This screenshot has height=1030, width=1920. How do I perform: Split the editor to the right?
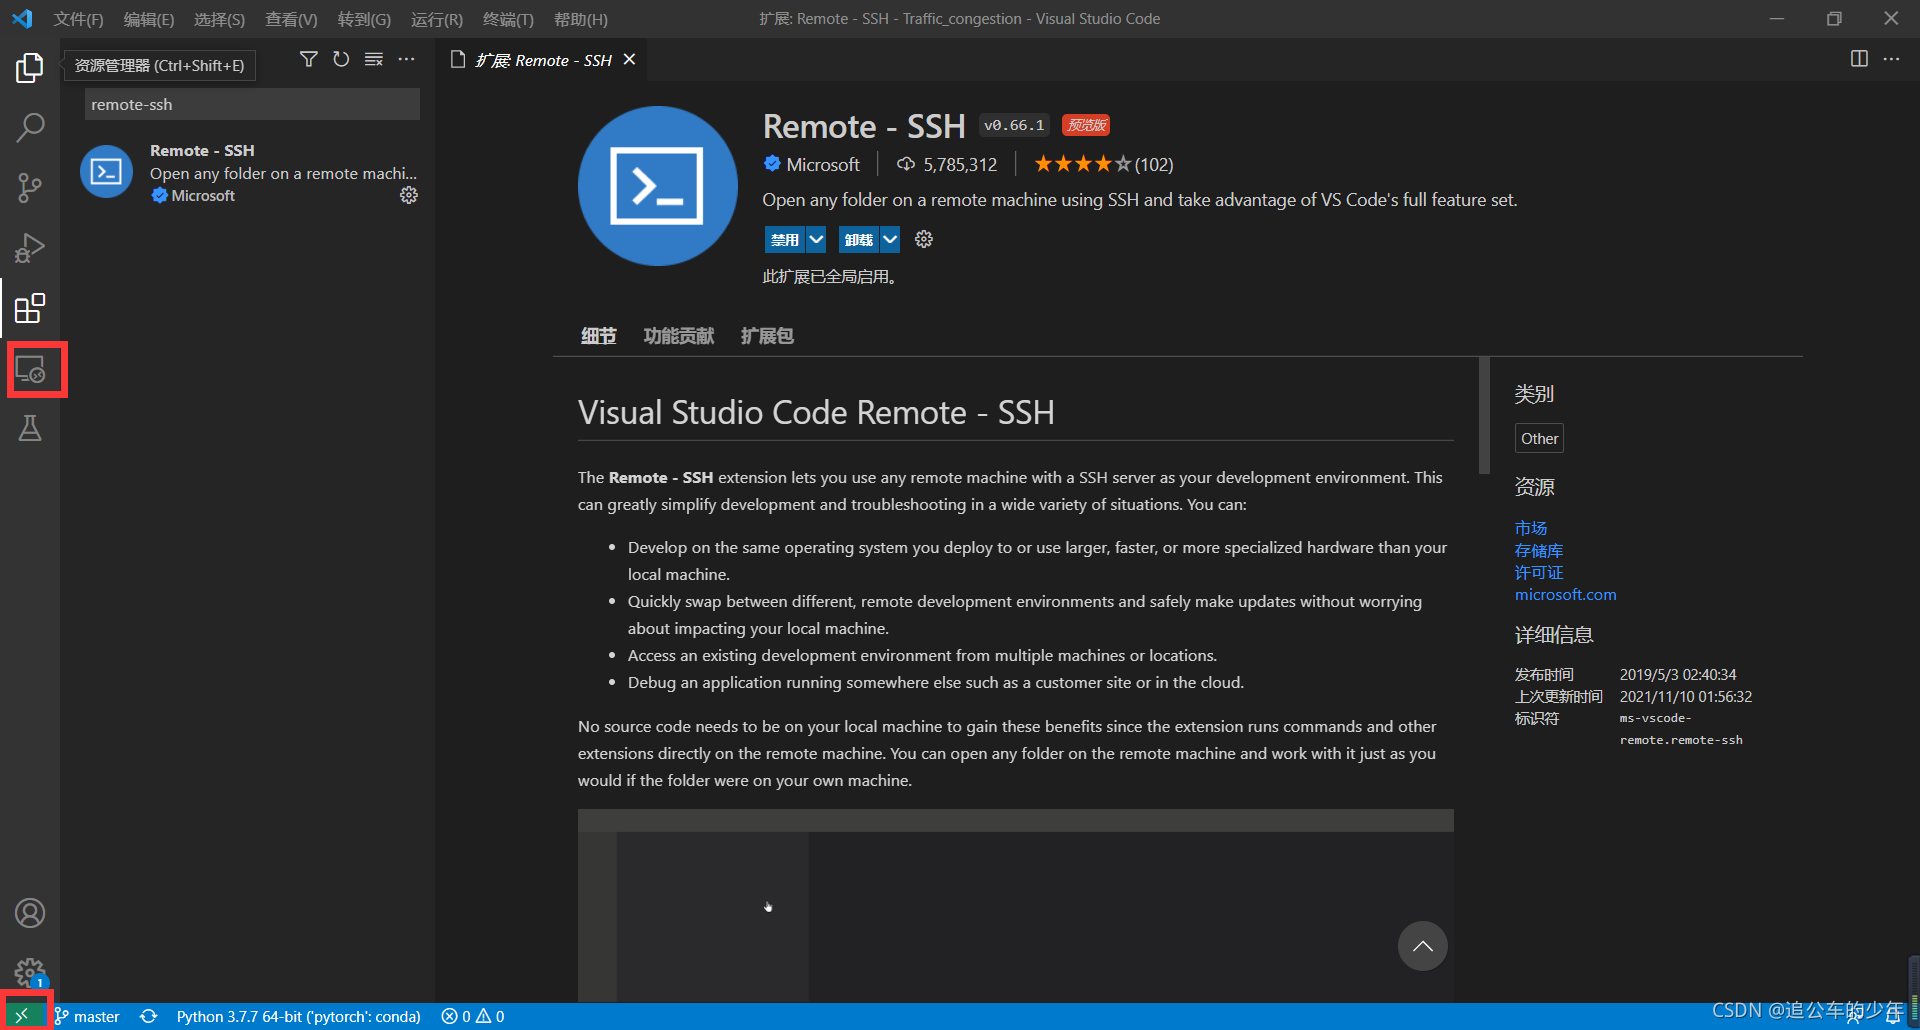click(x=1859, y=59)
